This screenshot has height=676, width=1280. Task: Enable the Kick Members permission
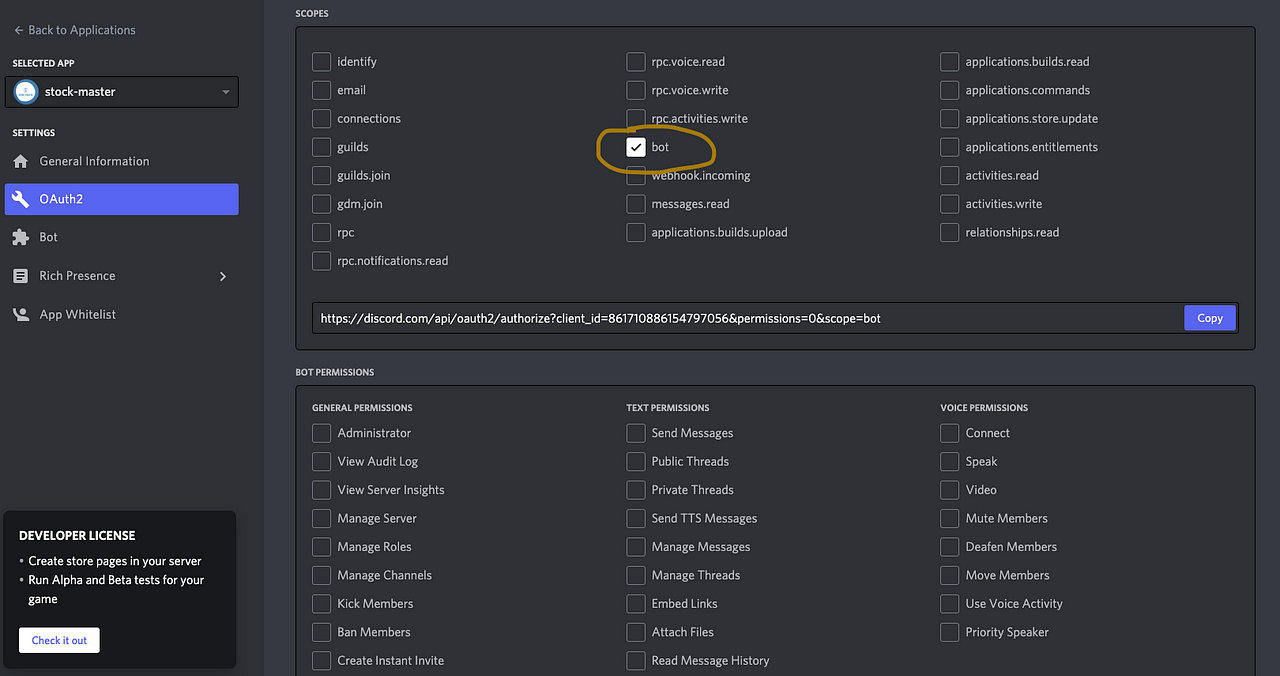[x=321, y=604]
